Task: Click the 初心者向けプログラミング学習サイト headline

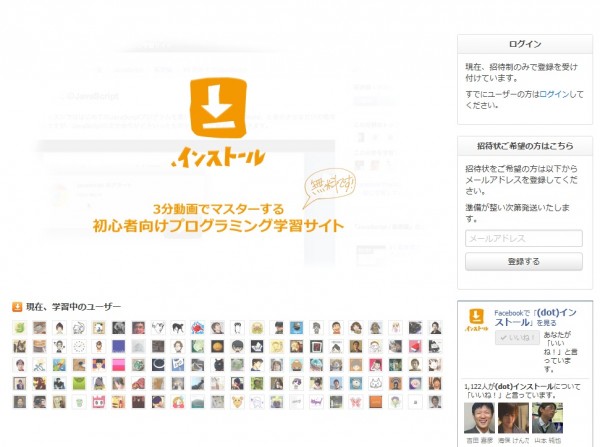Action: click(218, 226)
